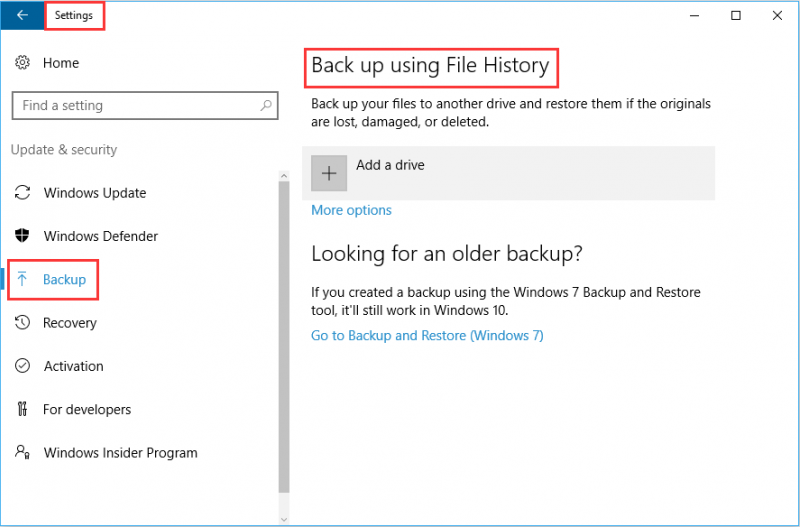This screenshot has width=800, height=527.
Task: Click the Windows Insider Program person icon
Action: click(22, 452)
